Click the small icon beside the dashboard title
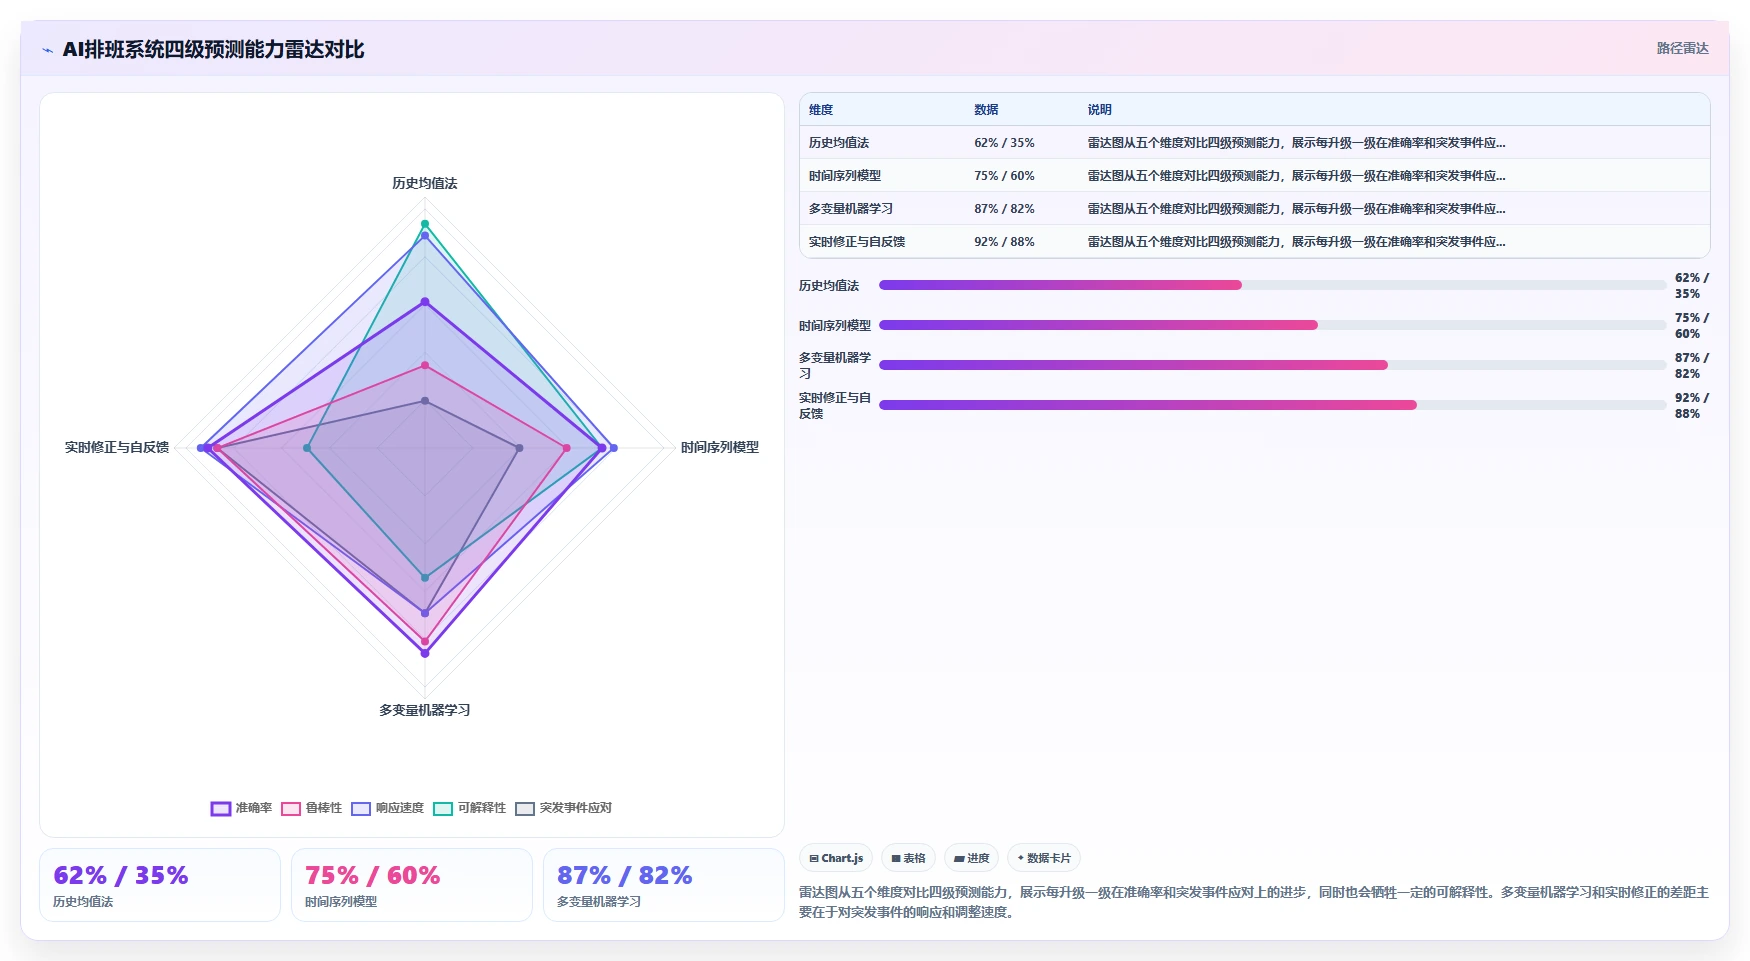This screenshot has width=1750, height=961. tap(47, 50)
